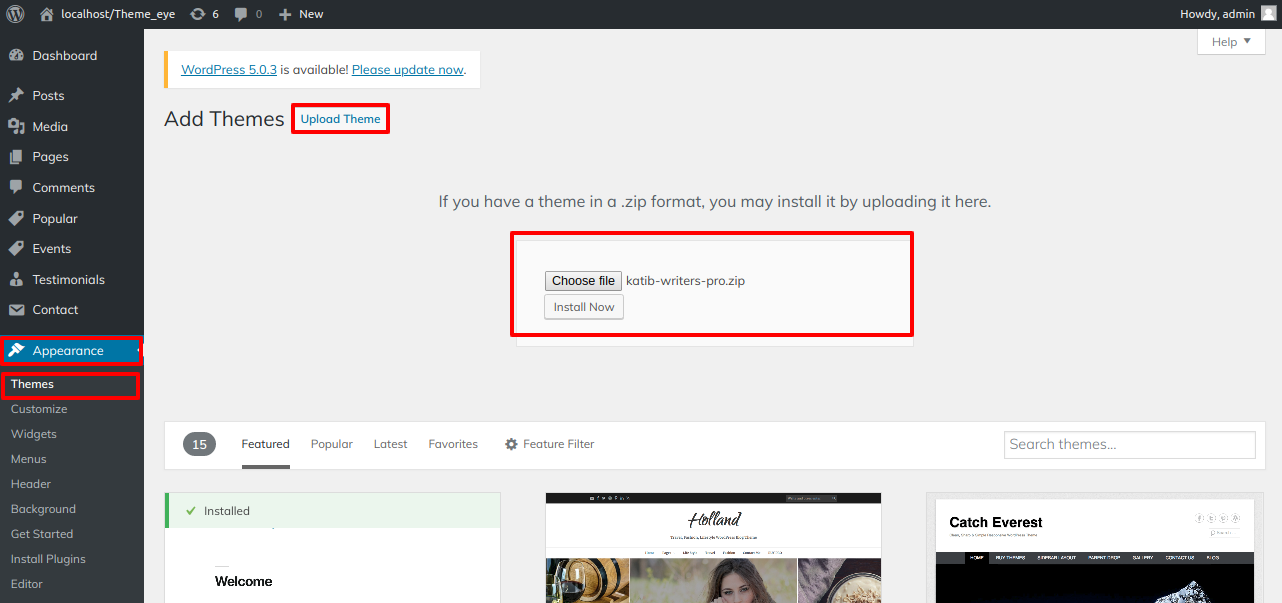The image size is (1282, 603).
Task: Click the Please update now link
Action: (x=408, y=70)
